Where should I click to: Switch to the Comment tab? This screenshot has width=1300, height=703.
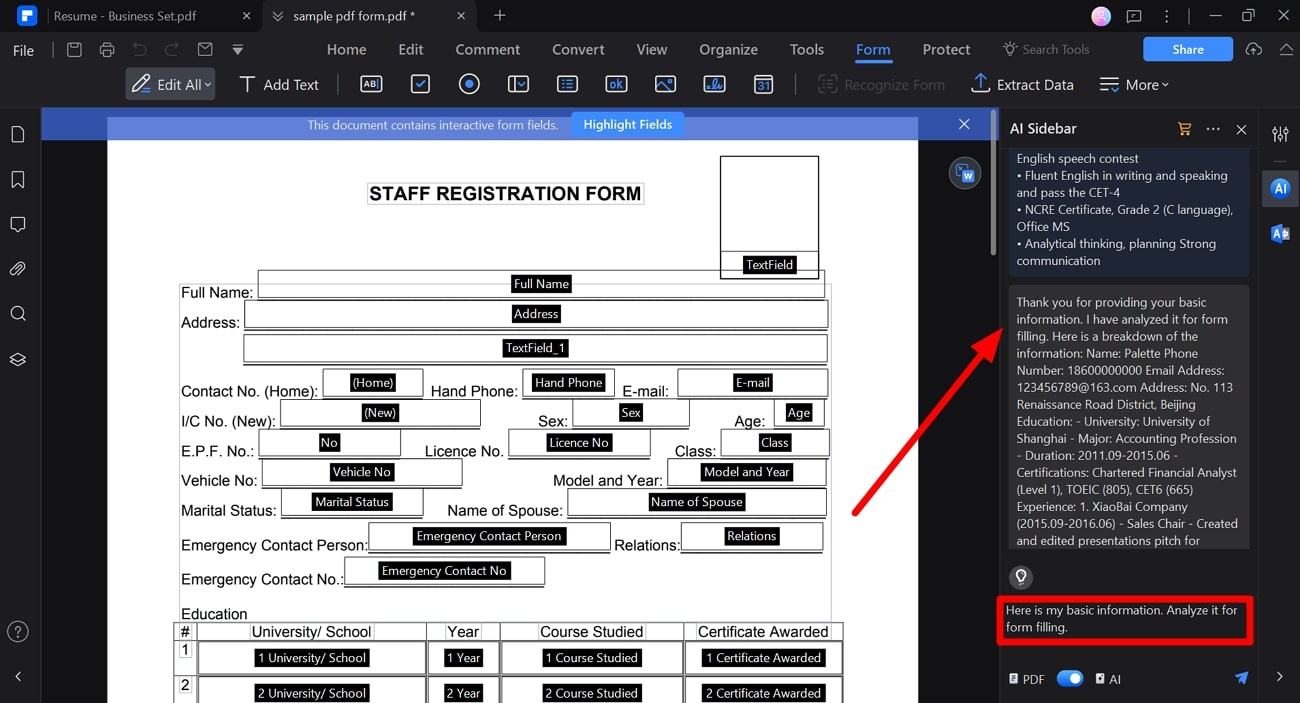488,49
